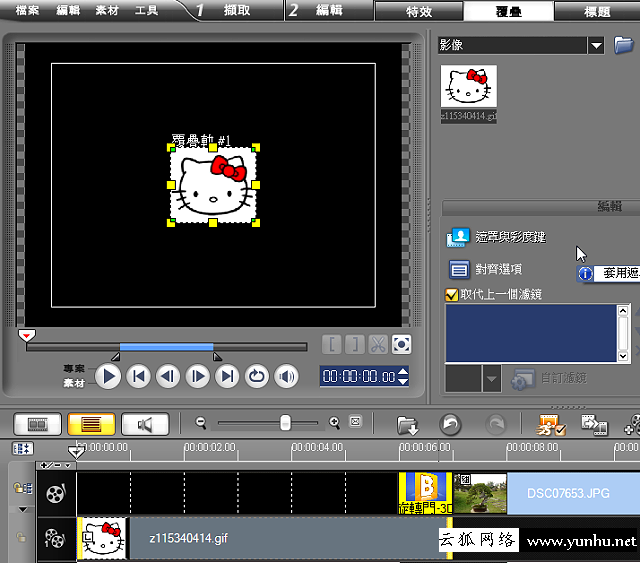The width and height of the screenshot is (640, 563).
Task: Click the mark-in bracket button
Action: pyautogui.click(x=332, y=345)
